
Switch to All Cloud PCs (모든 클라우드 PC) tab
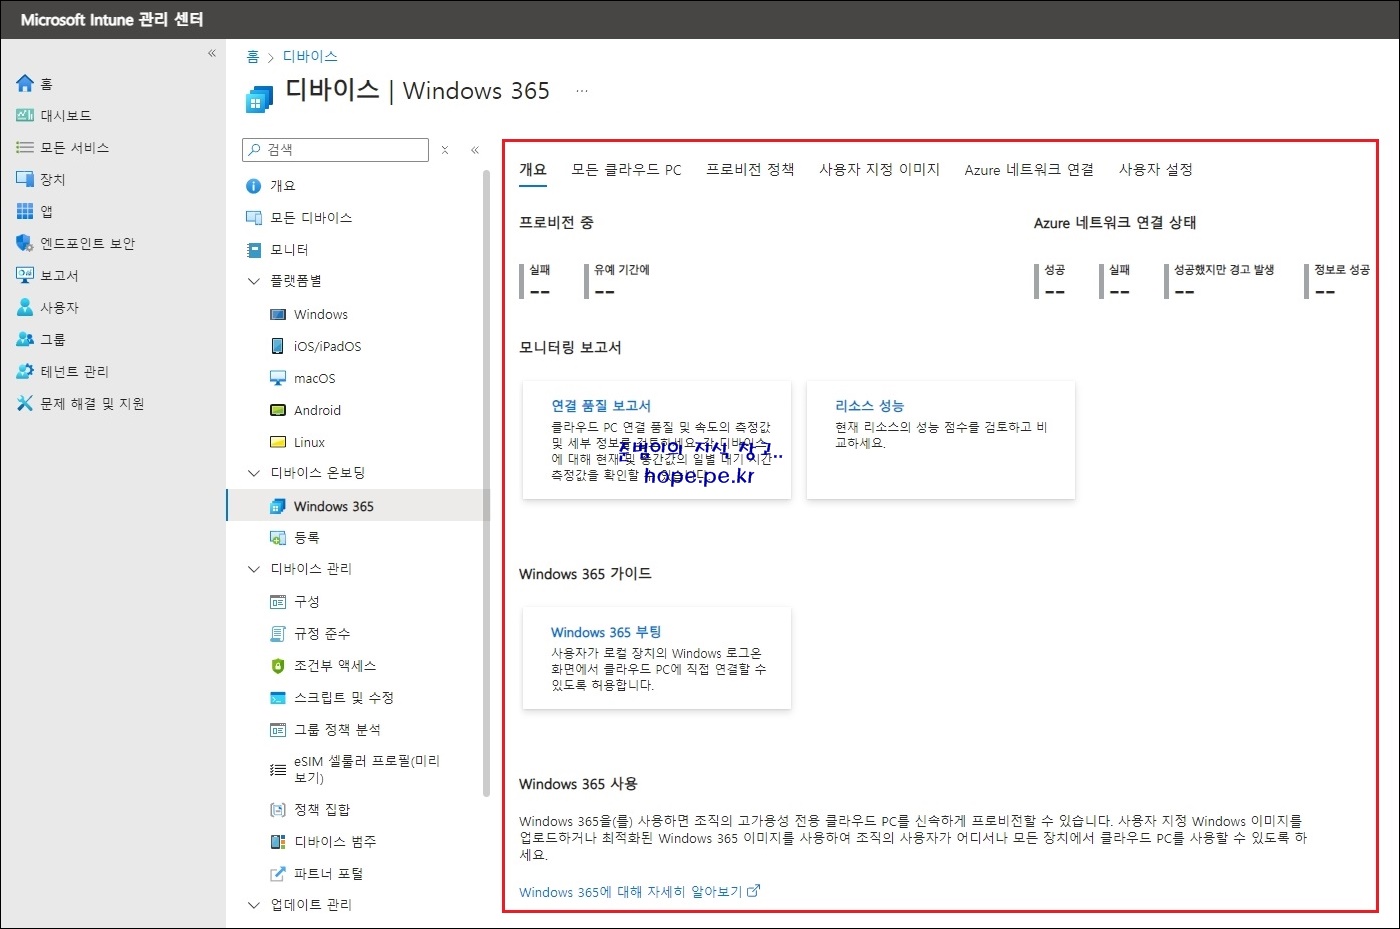(626, 170)
